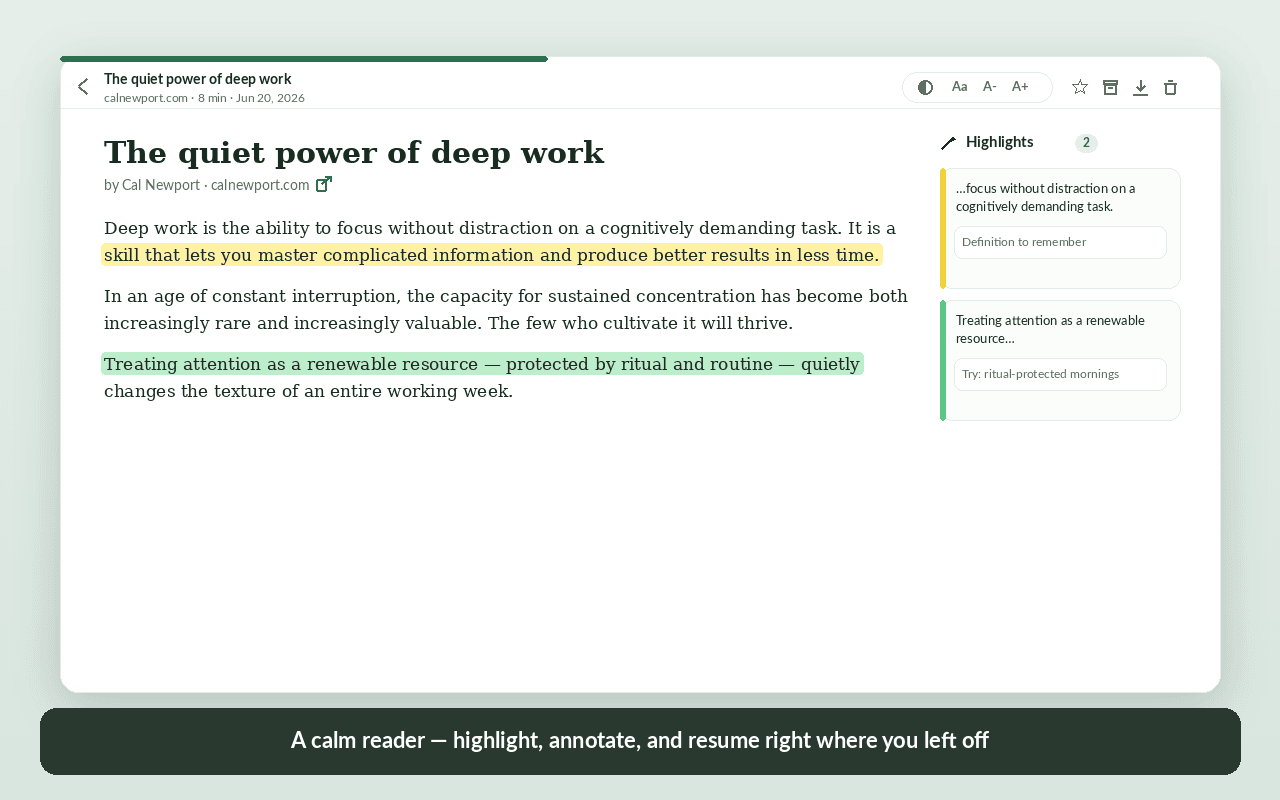Screen dimensions: 1280x800
Task: Edit the 'Try: ritual-protected mornings' note field
Action: [1060, 374]
